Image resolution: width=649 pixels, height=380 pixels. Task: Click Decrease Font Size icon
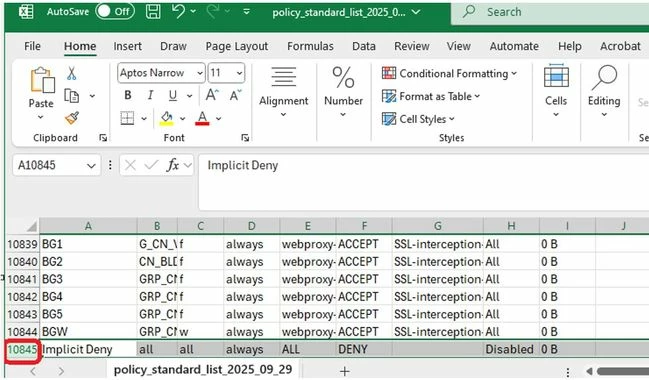tap(236, 95)
